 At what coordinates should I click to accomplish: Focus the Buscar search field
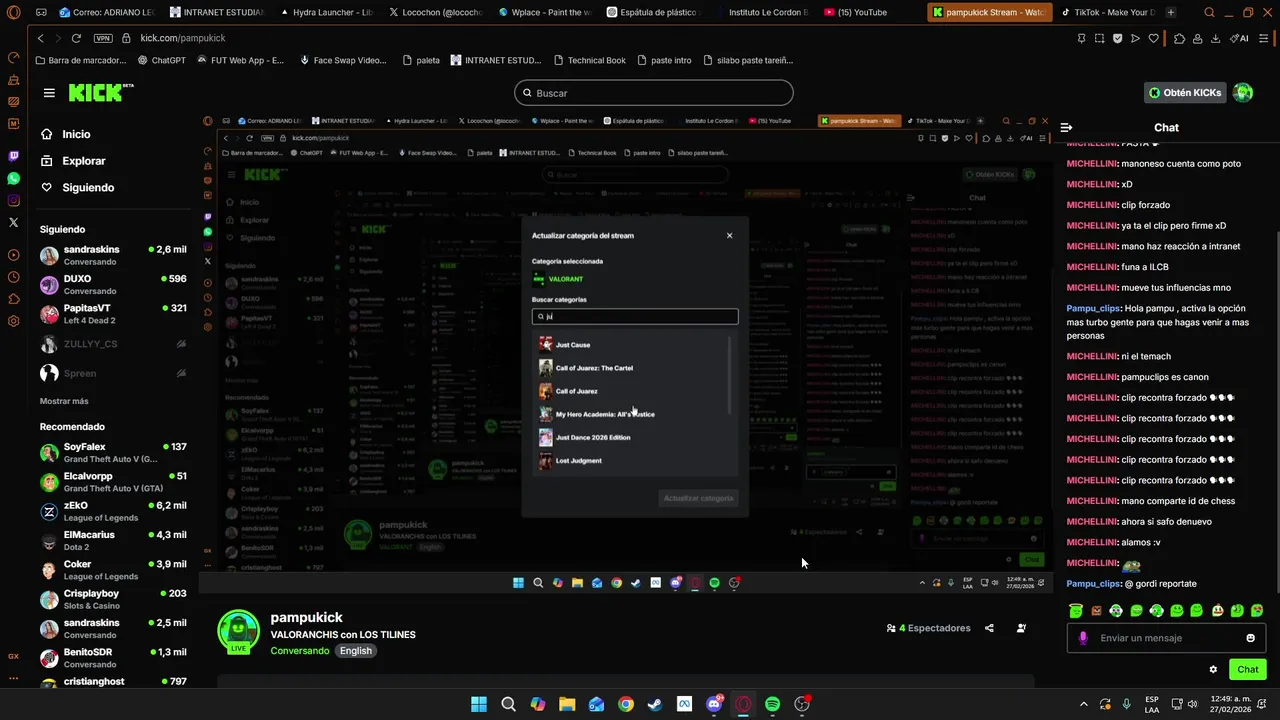[654, 93]
